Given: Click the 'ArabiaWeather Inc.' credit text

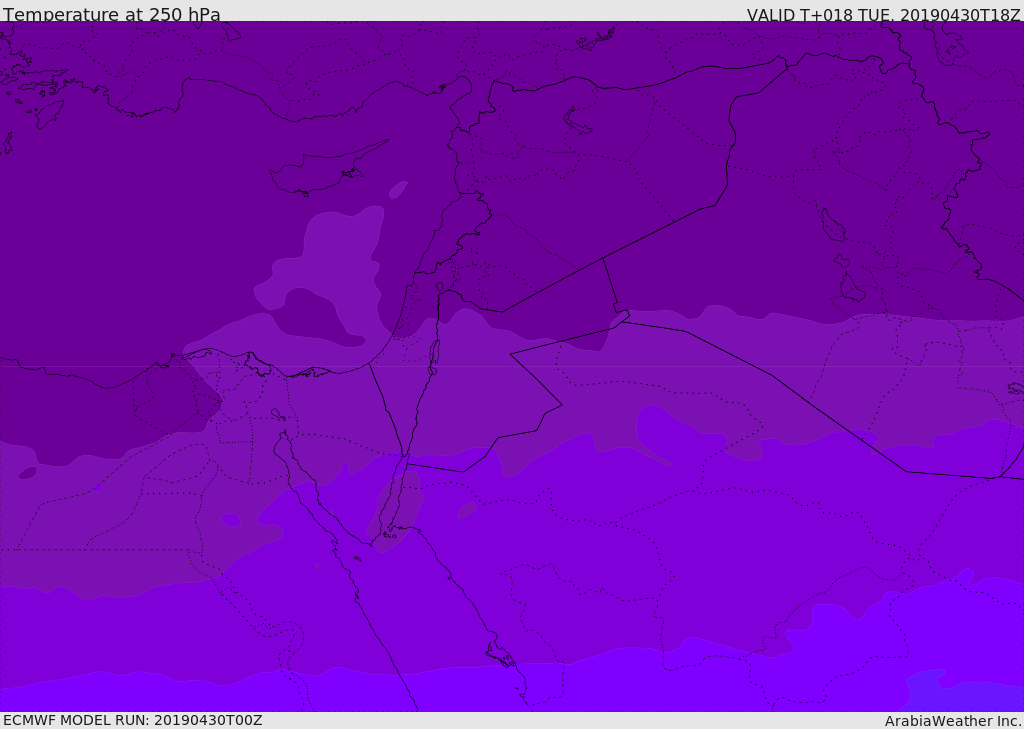Looking at the screenshot, I should click(x=952, y=721).
